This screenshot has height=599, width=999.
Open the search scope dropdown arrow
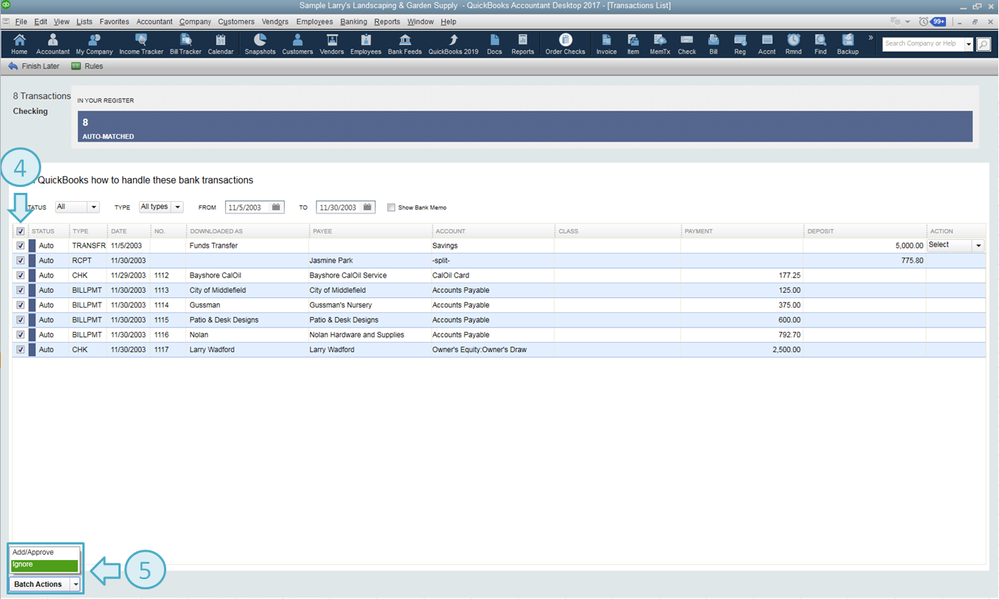(968, 44)
